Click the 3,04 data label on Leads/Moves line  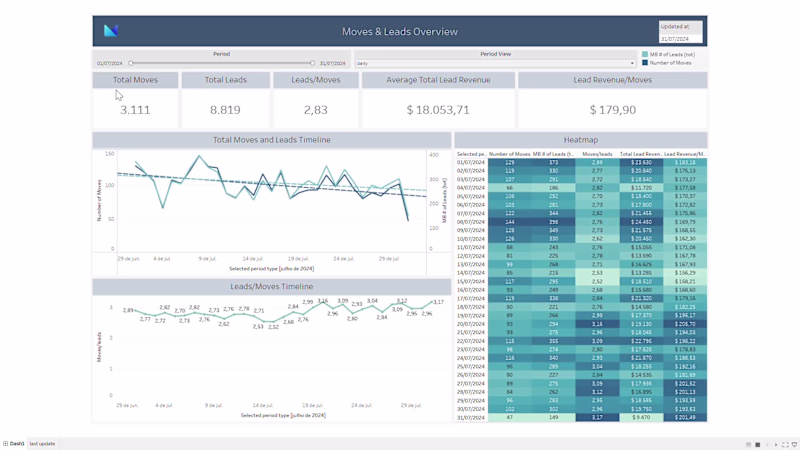point(372,301)
